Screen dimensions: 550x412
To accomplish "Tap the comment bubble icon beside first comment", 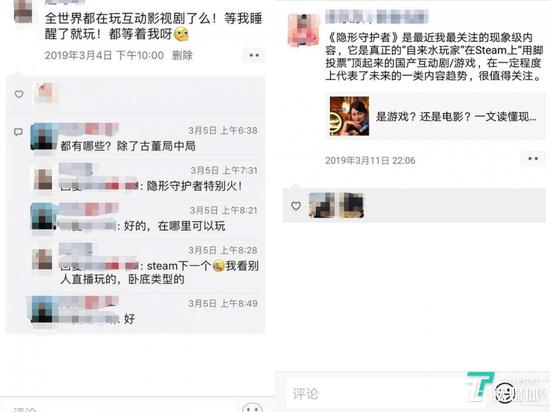I will (18, 132).
